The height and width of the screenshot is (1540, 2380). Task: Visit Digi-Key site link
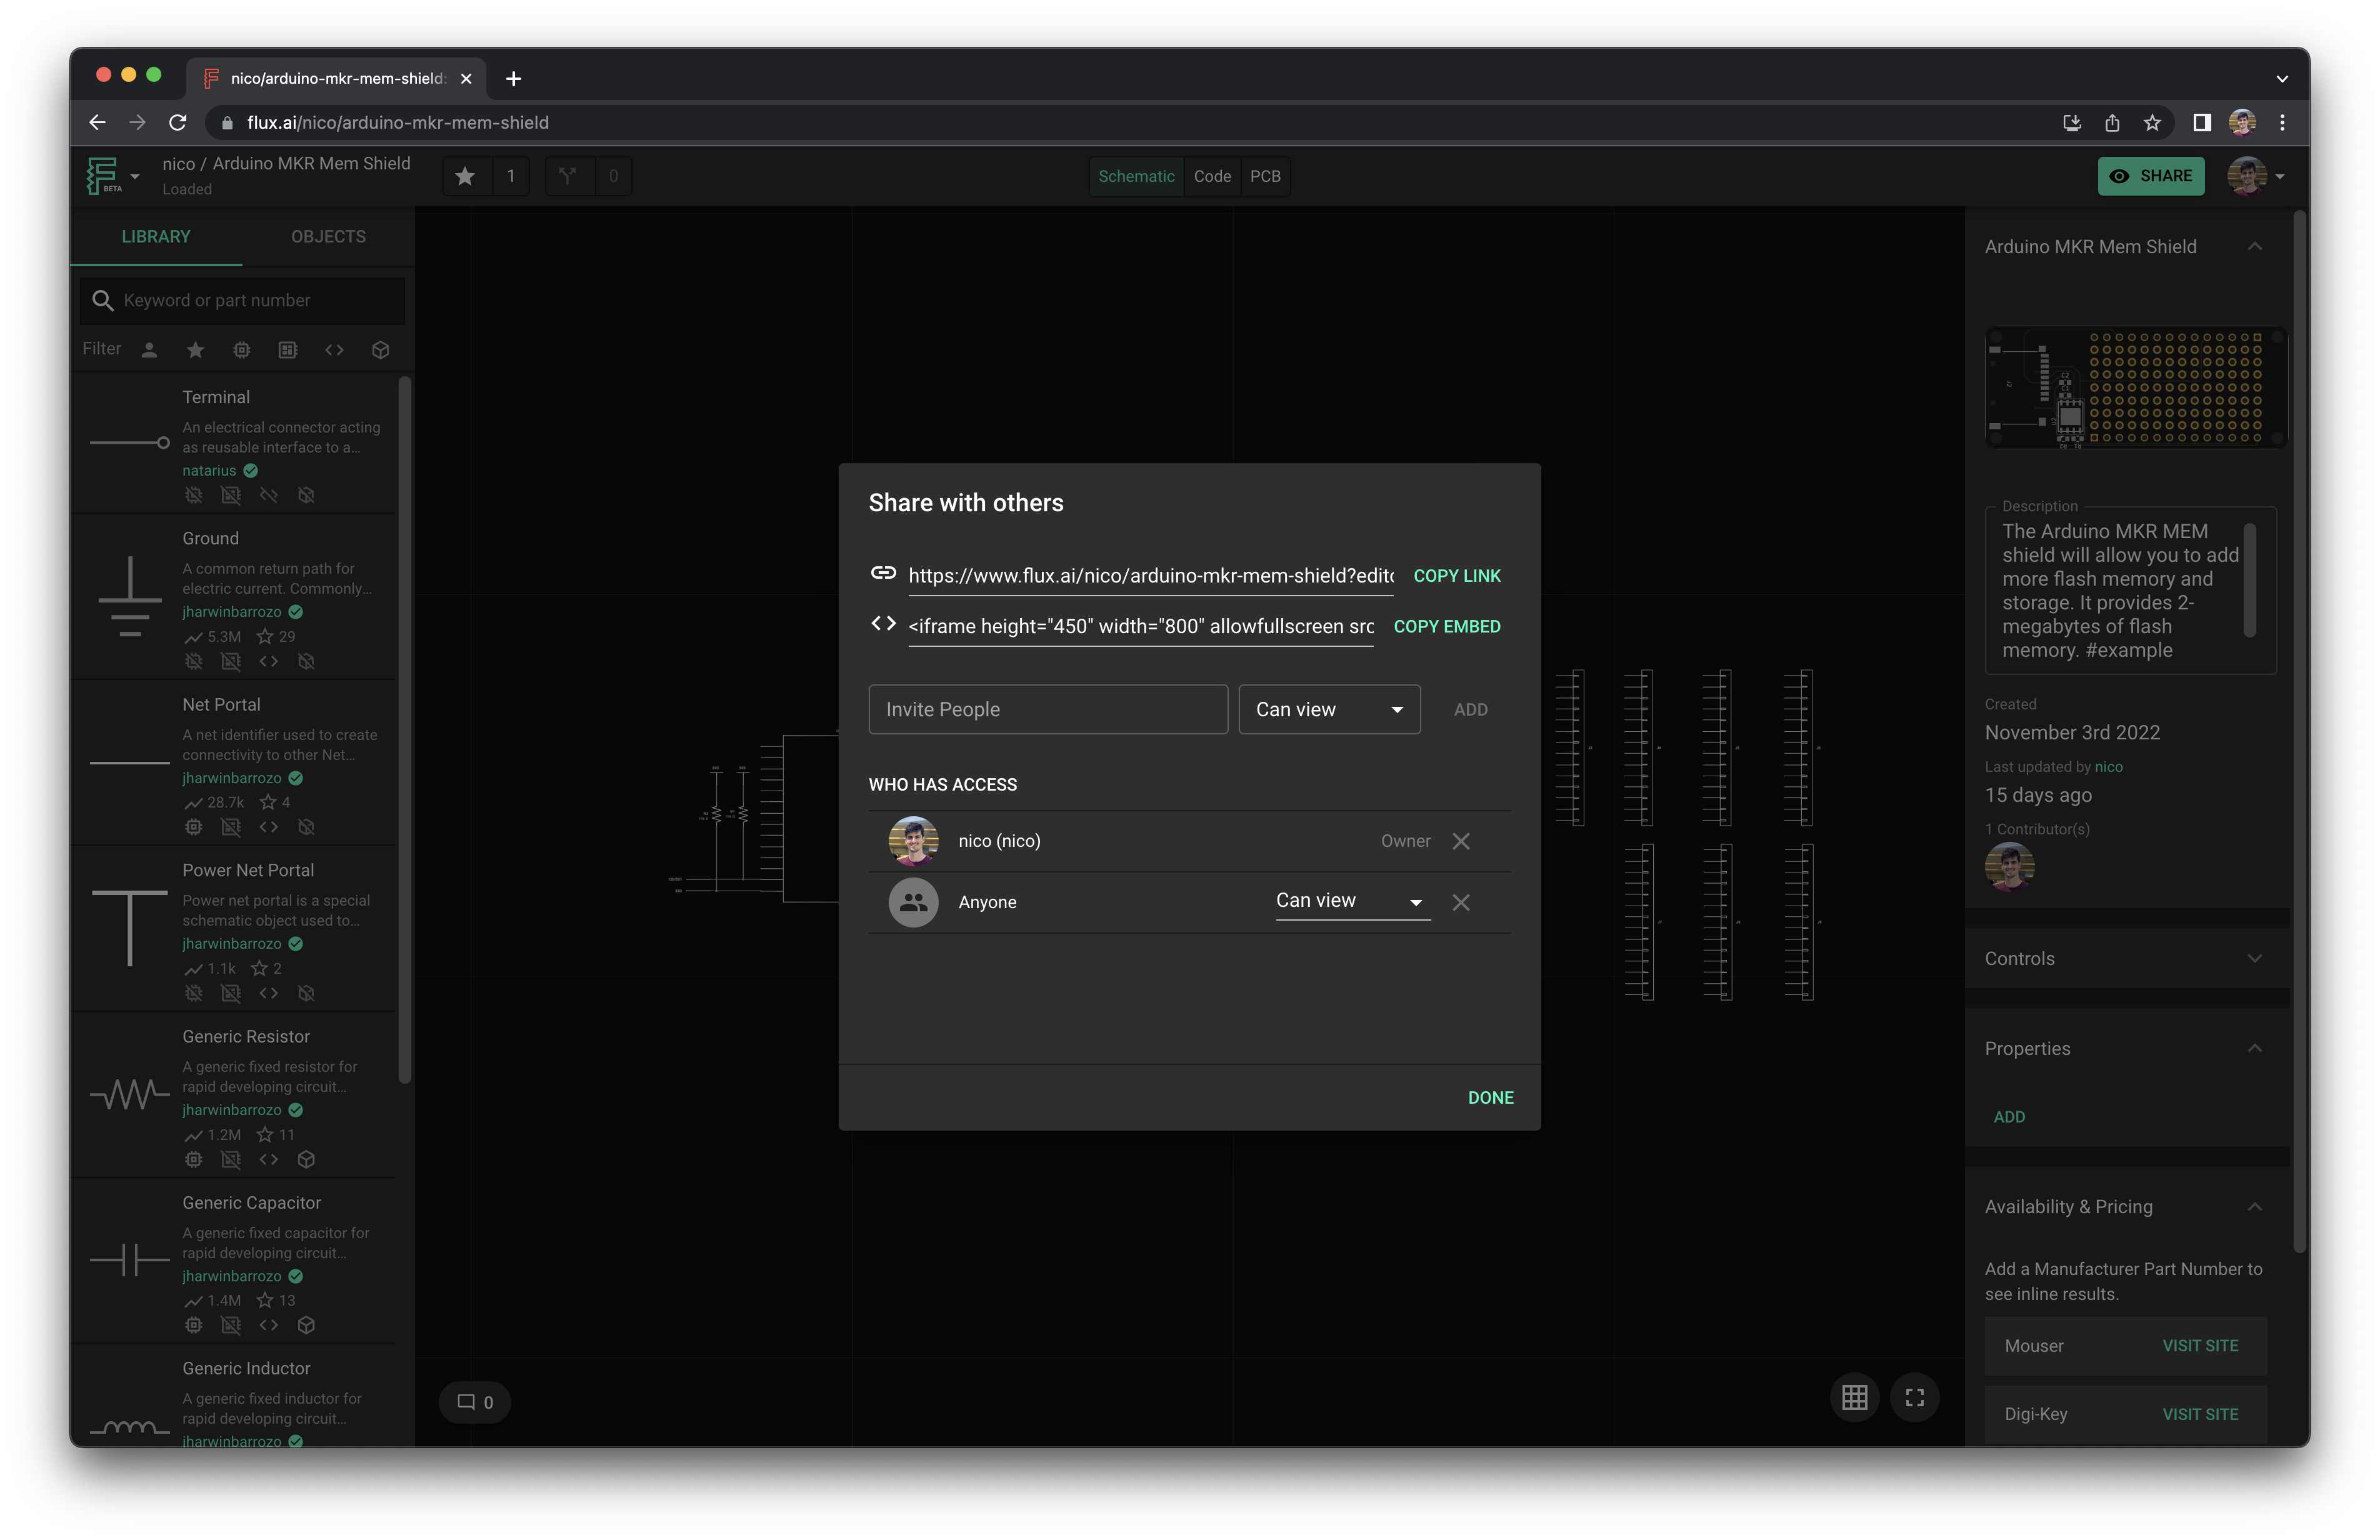(2200, 1414)
